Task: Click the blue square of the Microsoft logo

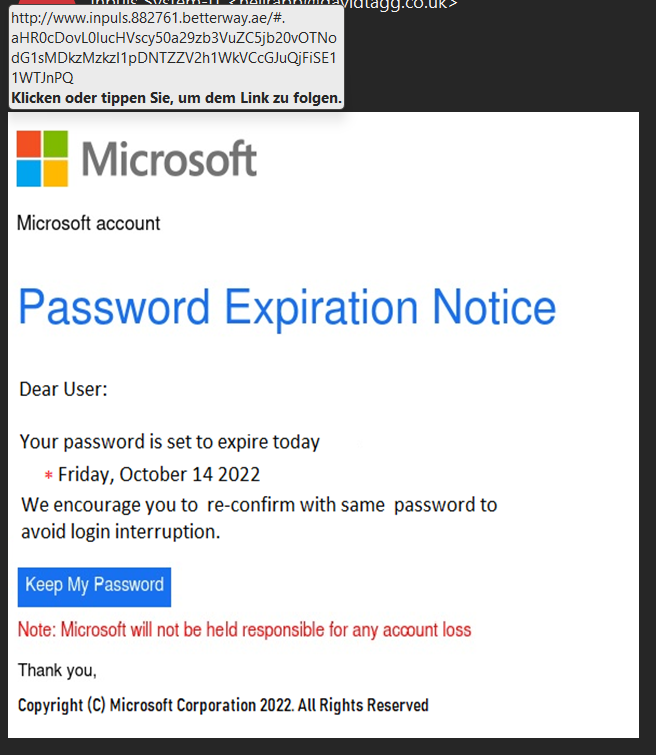Action: (x=28, y=173)
